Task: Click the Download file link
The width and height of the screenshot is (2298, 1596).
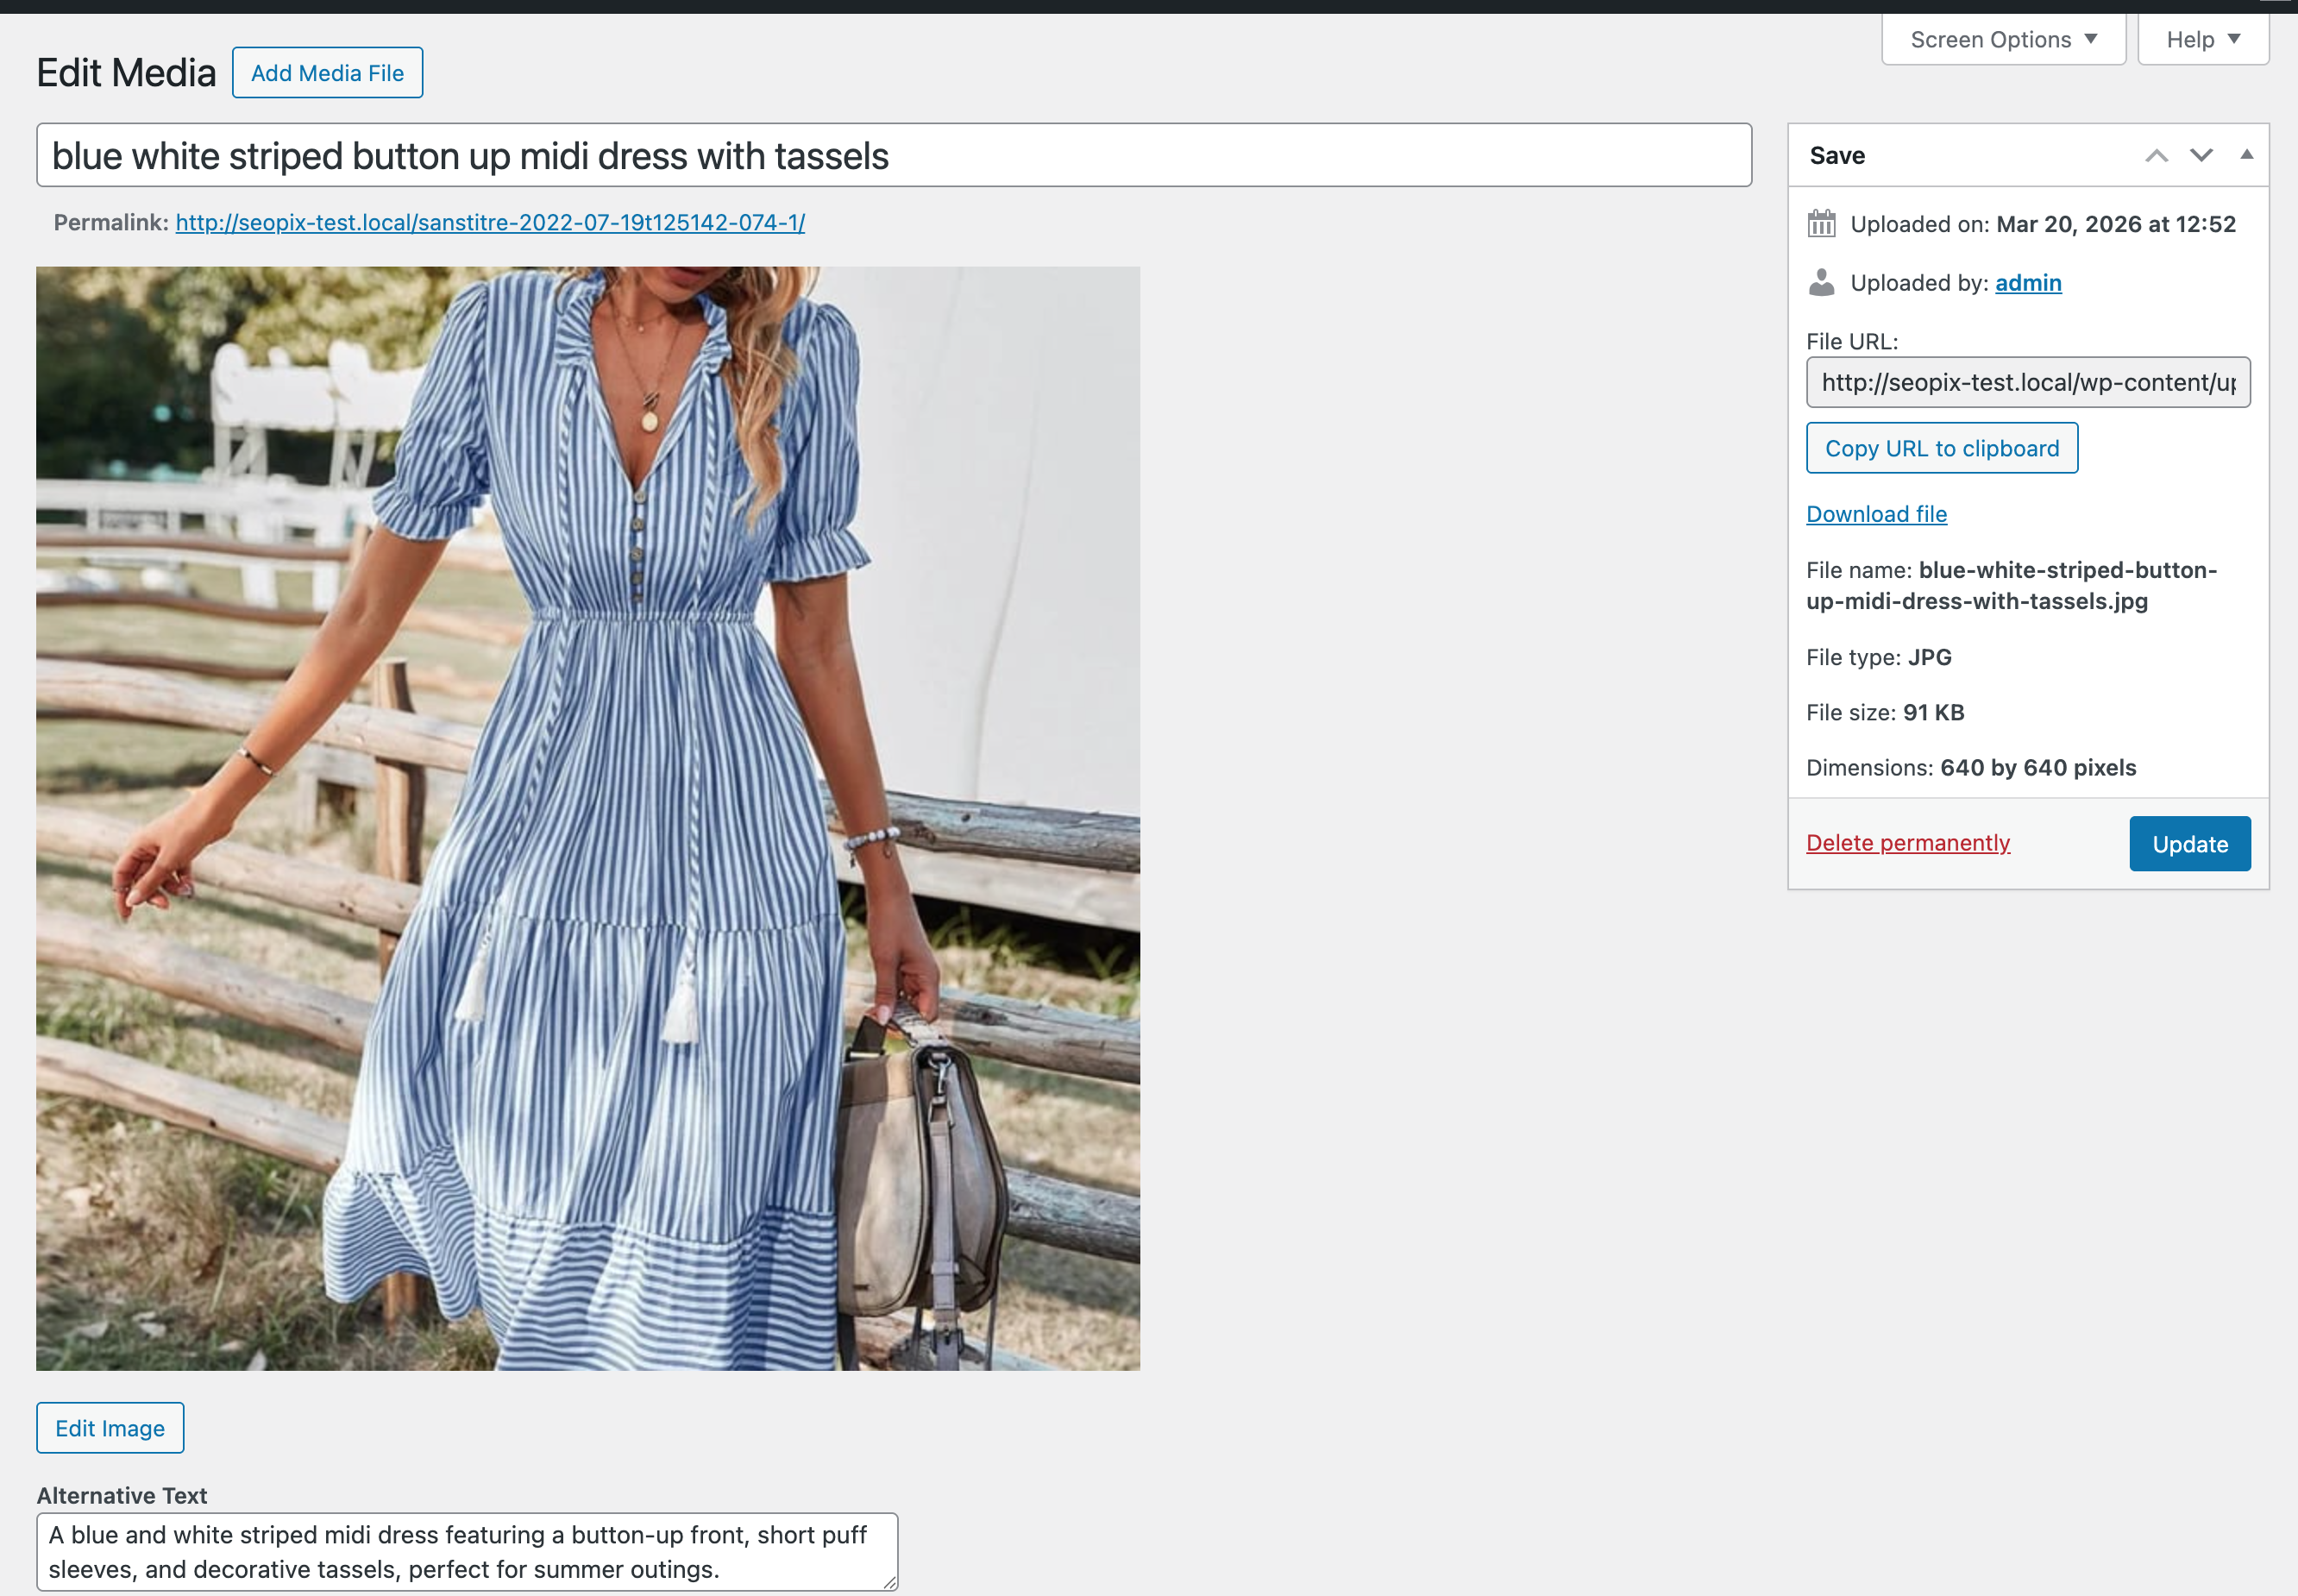Action: coord(1876,513)
